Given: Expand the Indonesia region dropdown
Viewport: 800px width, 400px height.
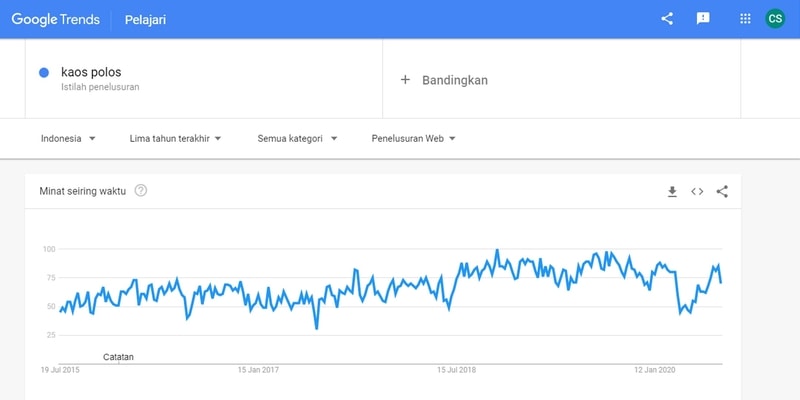Looking at the screenshot, I should coord(68,138).
